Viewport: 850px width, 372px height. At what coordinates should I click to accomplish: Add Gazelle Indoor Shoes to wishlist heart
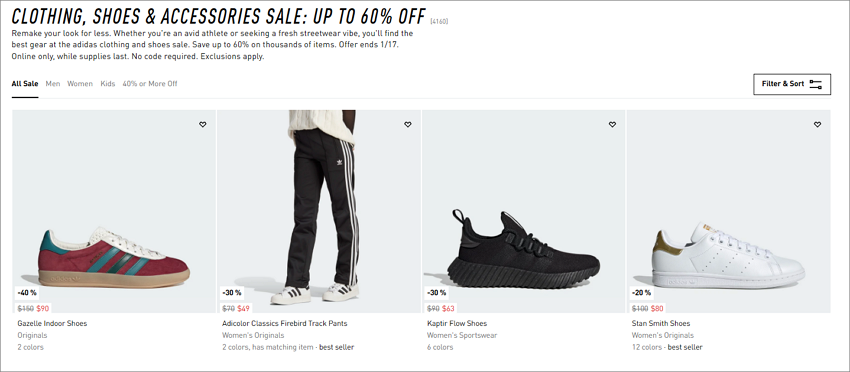coord(203,125)
